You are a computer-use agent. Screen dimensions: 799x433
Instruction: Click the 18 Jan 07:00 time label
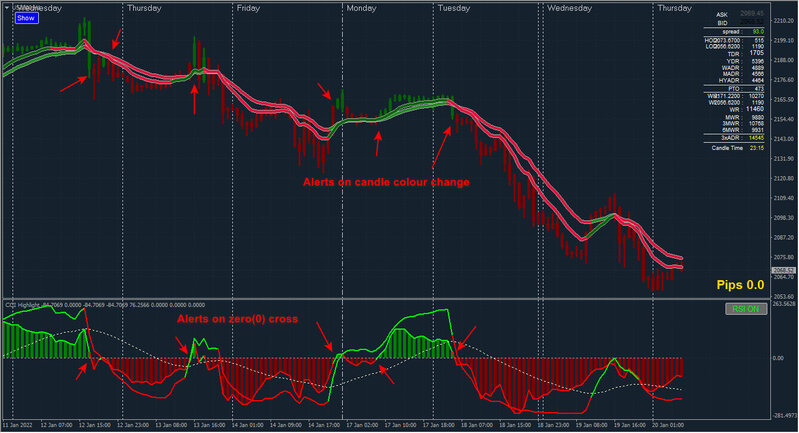[476, 425]
